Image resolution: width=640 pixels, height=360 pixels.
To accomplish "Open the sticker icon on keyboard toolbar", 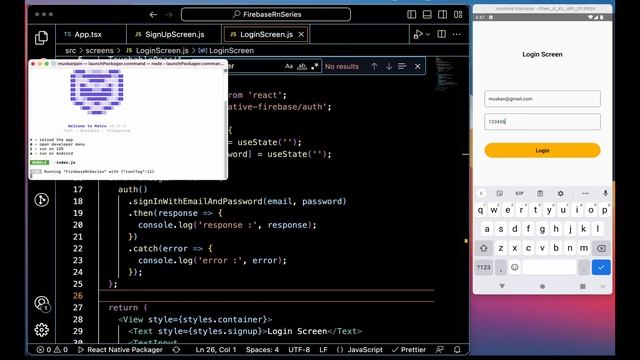I will point(499,193).
